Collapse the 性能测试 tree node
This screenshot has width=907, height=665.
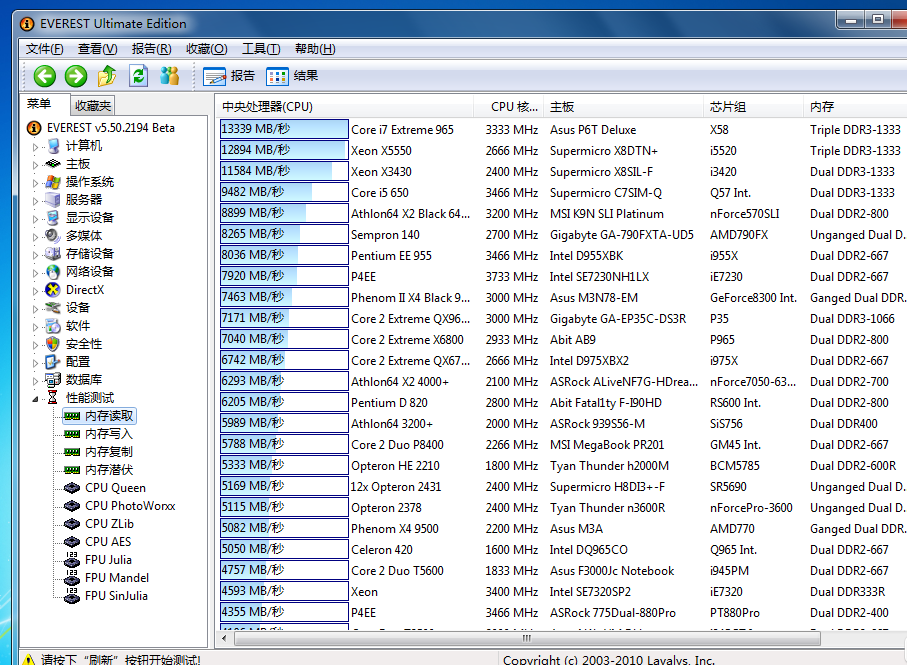[36, 398]
